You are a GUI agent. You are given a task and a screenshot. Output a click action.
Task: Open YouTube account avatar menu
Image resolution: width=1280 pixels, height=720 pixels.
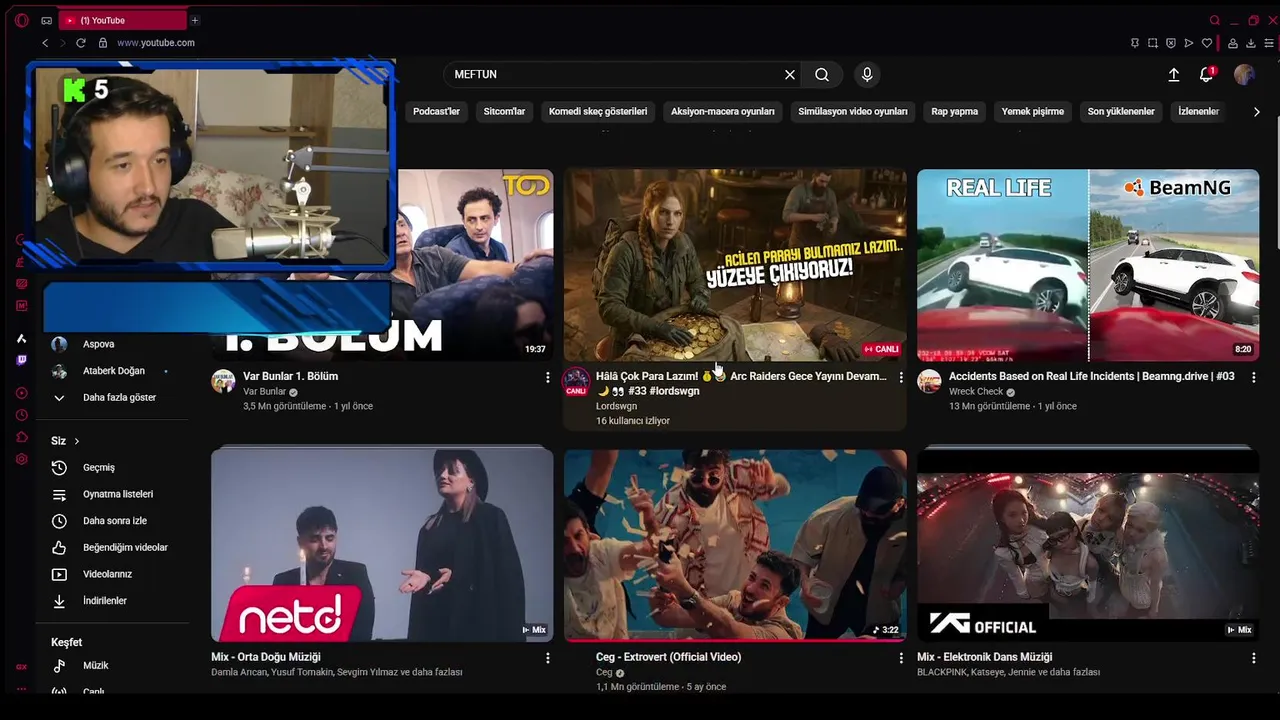1244,74
